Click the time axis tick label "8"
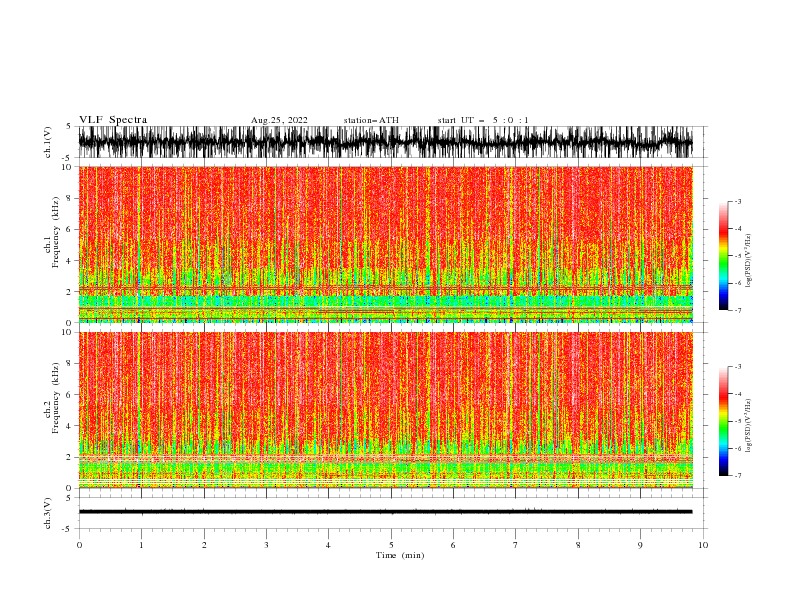The height and width of the screenshot is (612, 792). (578, 545)
